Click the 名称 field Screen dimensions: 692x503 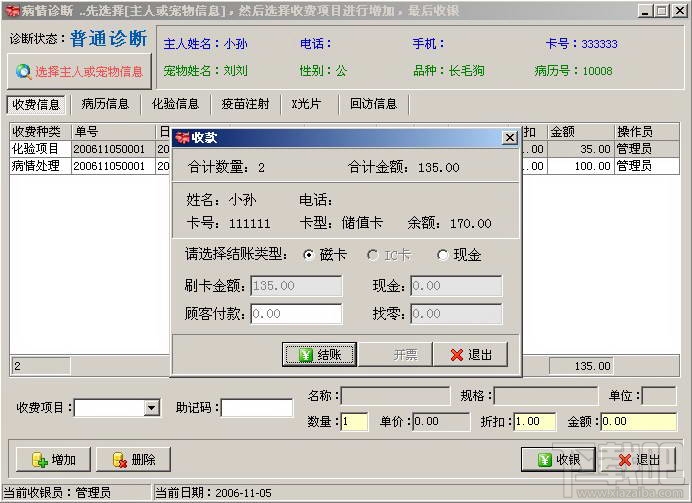(395, 395)
